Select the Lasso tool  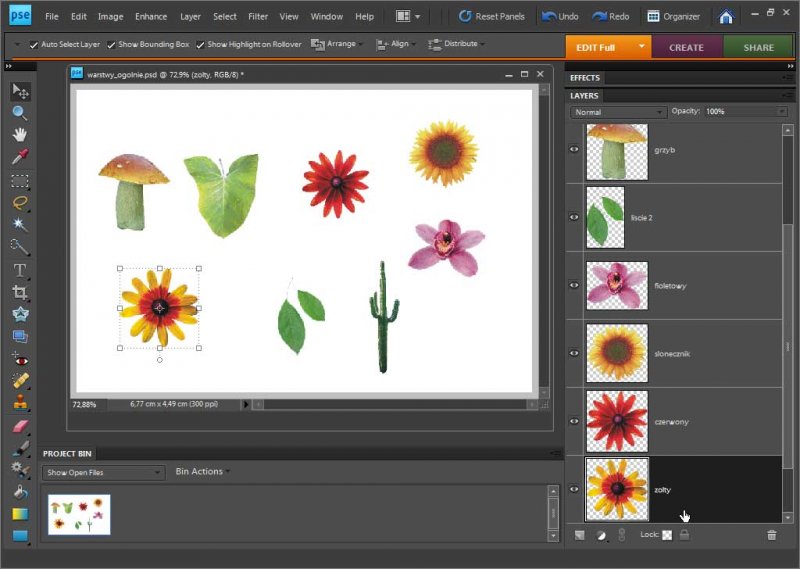19,203
